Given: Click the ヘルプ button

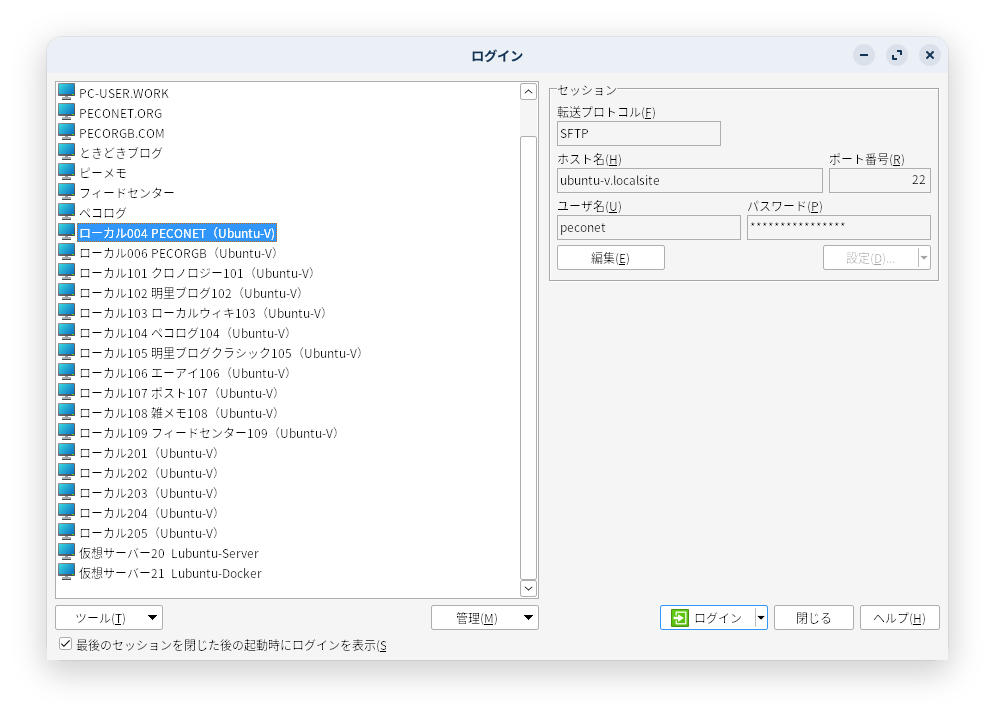Looking at the screenshot, I should click(898, 617).
